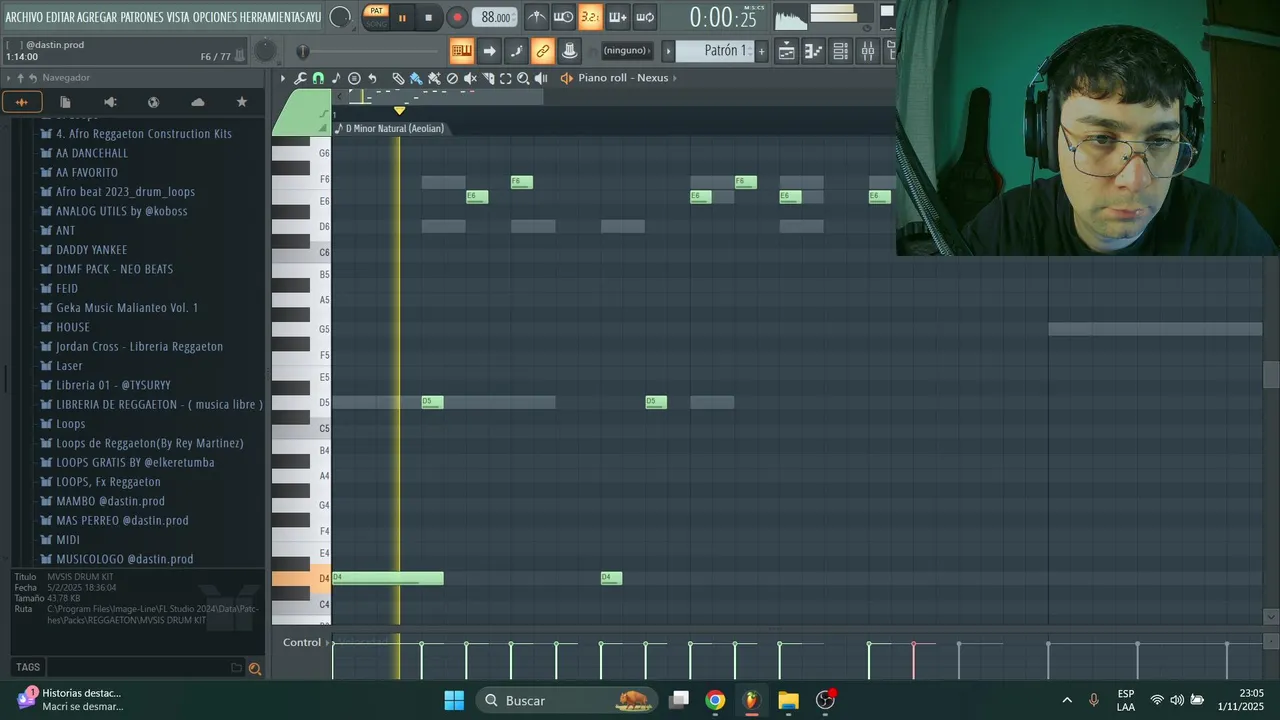Pick the Select tool in piano roll toolbar
This screenshot has height=720, width=1280.
(506, 78)
